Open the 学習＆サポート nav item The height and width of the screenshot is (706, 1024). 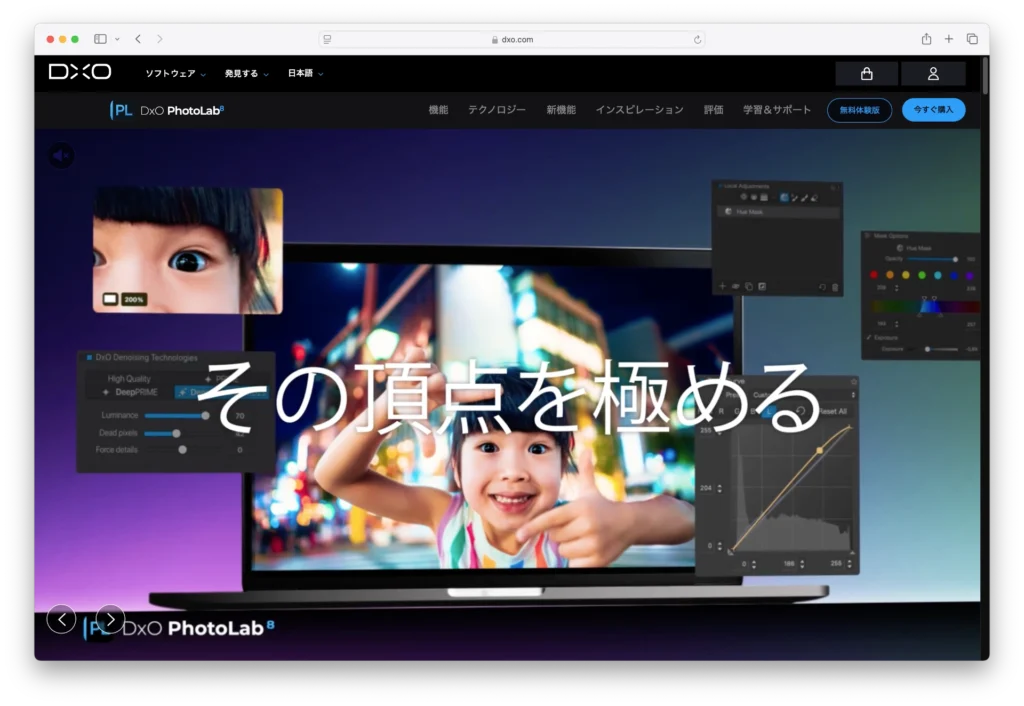(x=777, y=110)
